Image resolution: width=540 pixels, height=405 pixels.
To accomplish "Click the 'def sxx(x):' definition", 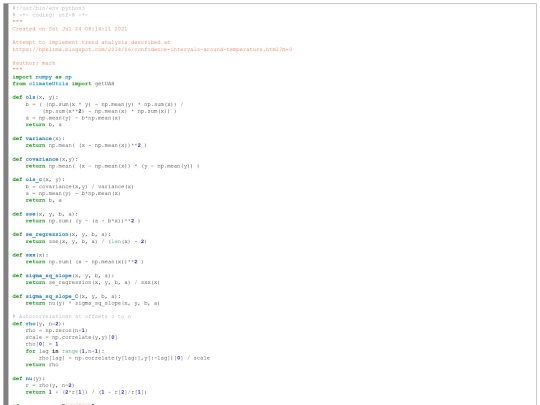I will pyautogui.click(x=30, y=255).
